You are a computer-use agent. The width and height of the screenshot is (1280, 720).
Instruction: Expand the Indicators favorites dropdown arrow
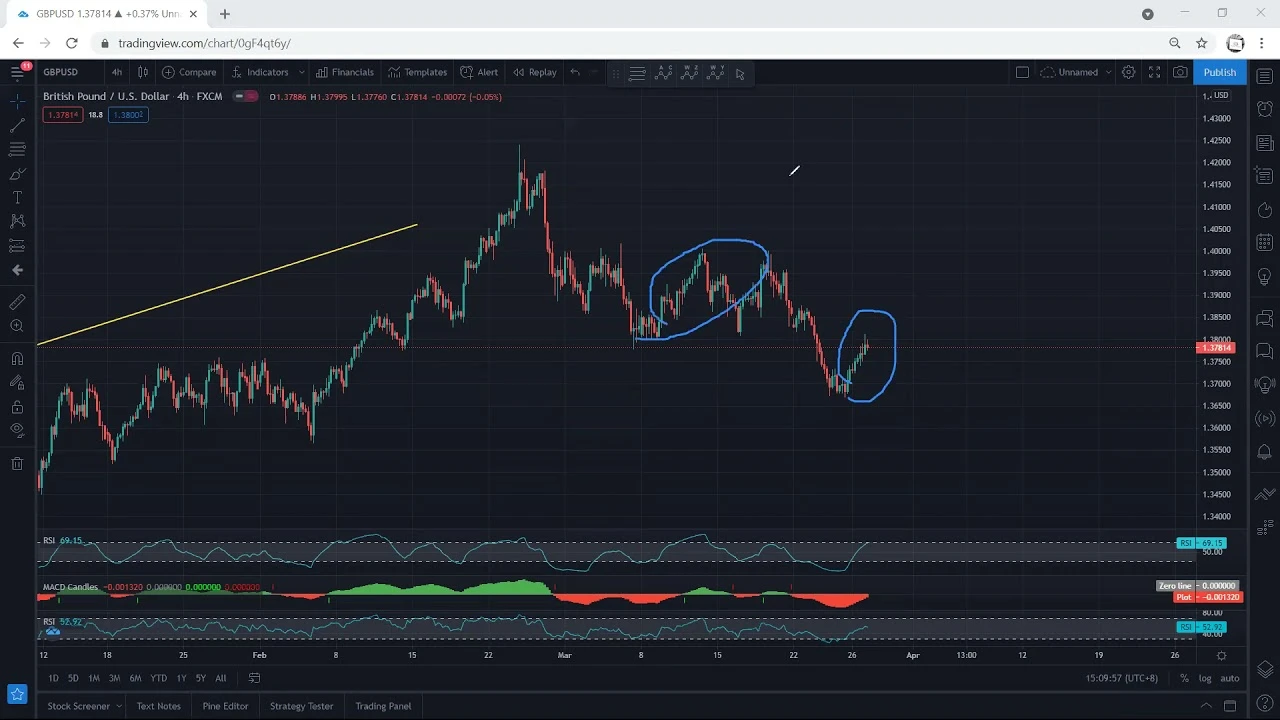pos(301,72)
